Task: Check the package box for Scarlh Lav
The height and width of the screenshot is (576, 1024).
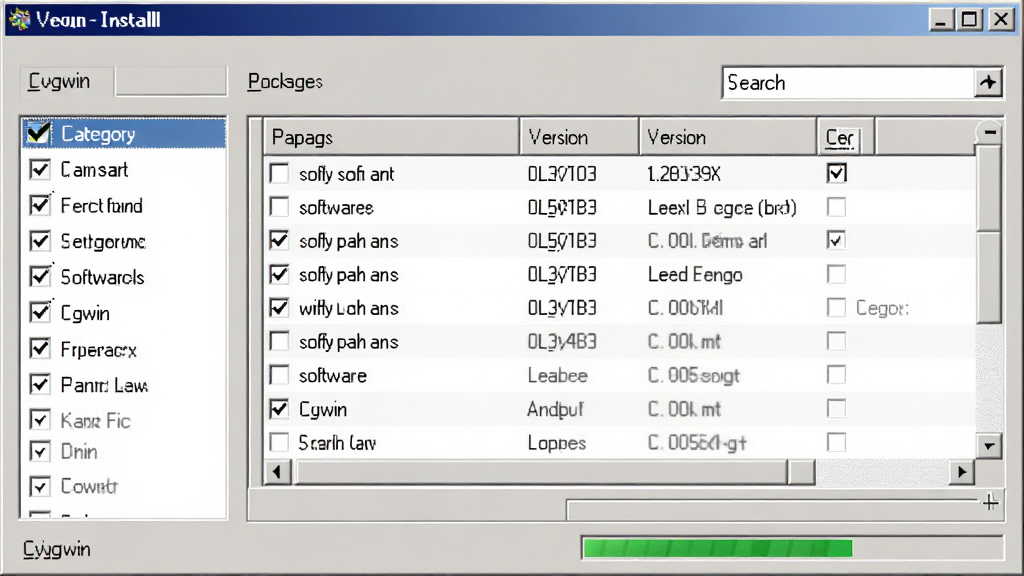Action: coord(279,442)
